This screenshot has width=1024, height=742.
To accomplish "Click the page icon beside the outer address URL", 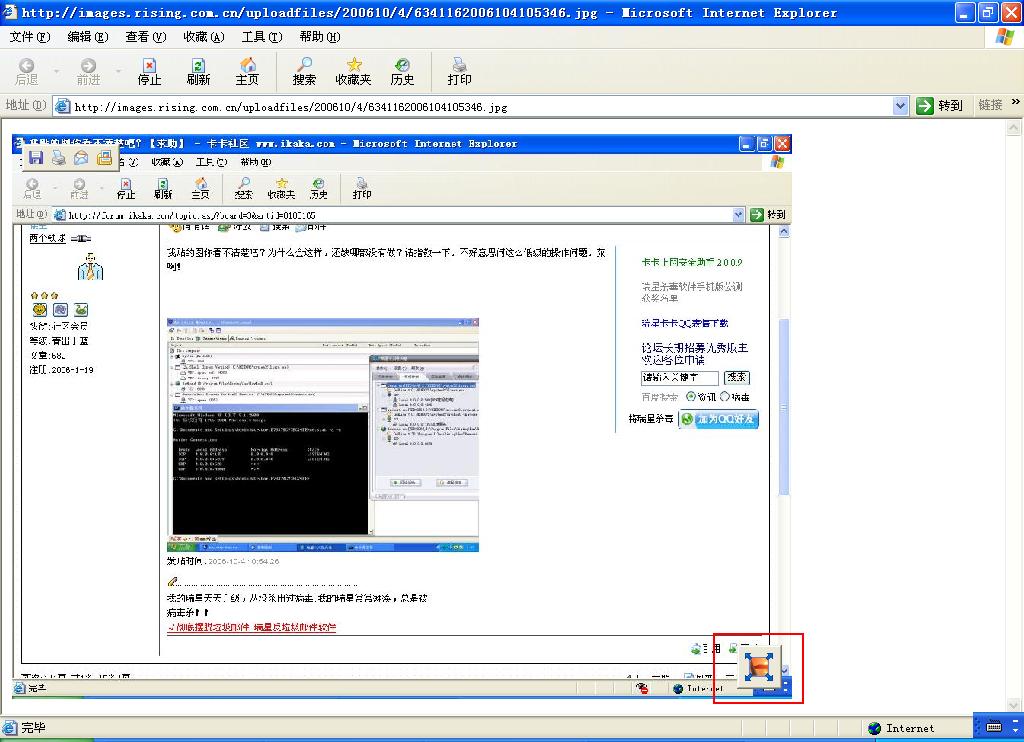I will pyautogui.click(x=63, y=106).
